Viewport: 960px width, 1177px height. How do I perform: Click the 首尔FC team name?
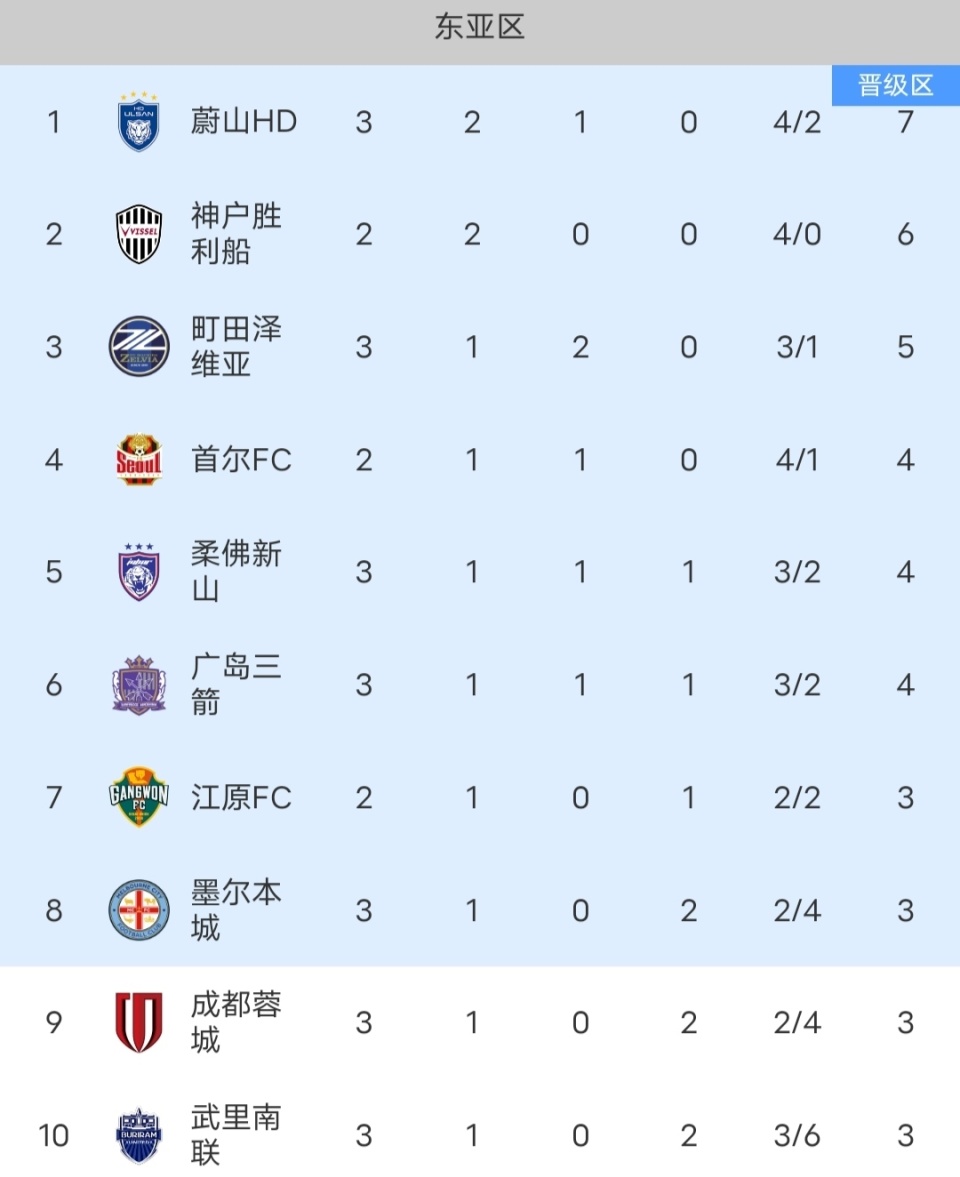(x=241, y=460)
